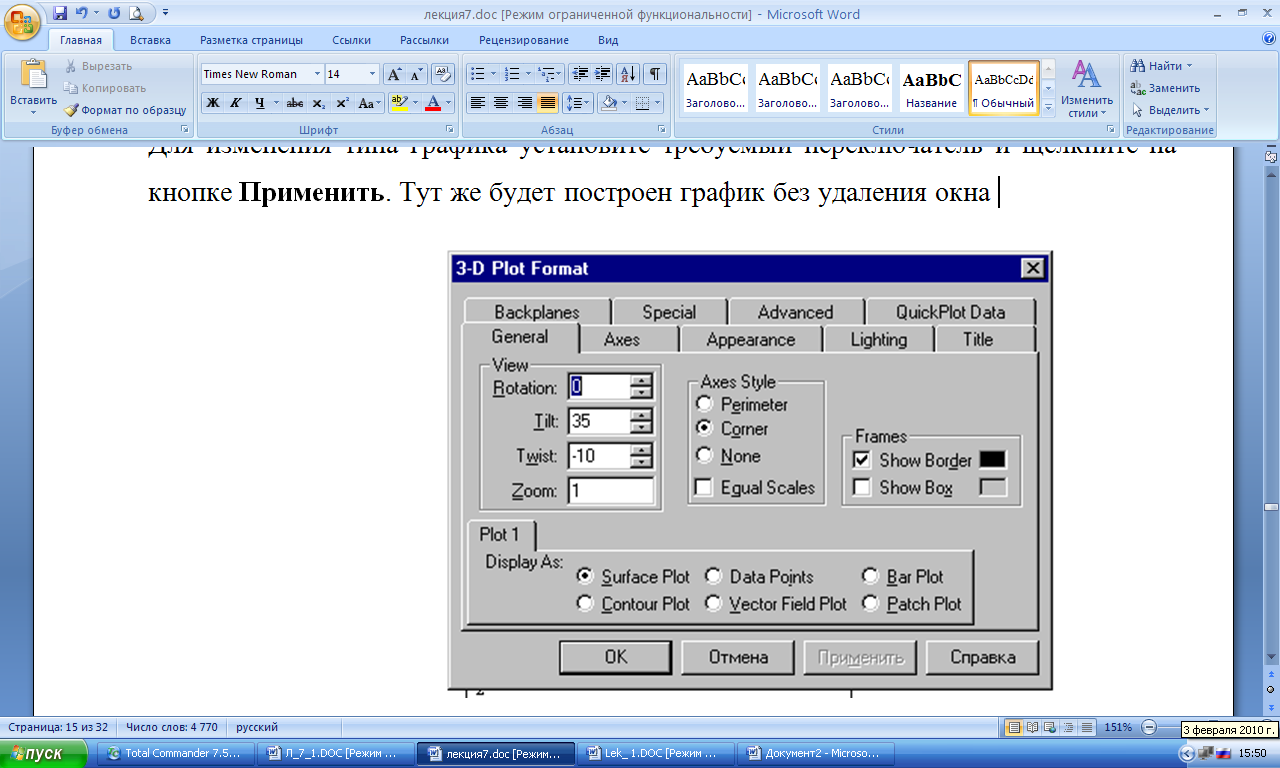1280x768 pixels.
Task: Toggle italic (К) formatting
Action: pos(235,102)
